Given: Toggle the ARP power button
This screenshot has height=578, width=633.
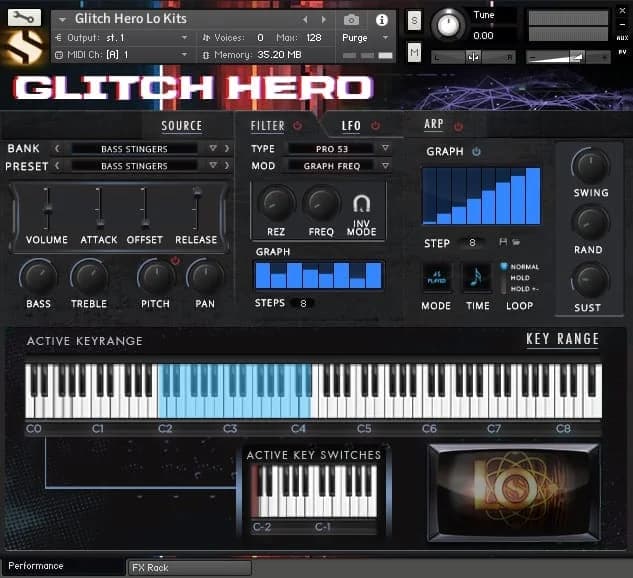Looking at the screenshot, I should click(458, 126).
